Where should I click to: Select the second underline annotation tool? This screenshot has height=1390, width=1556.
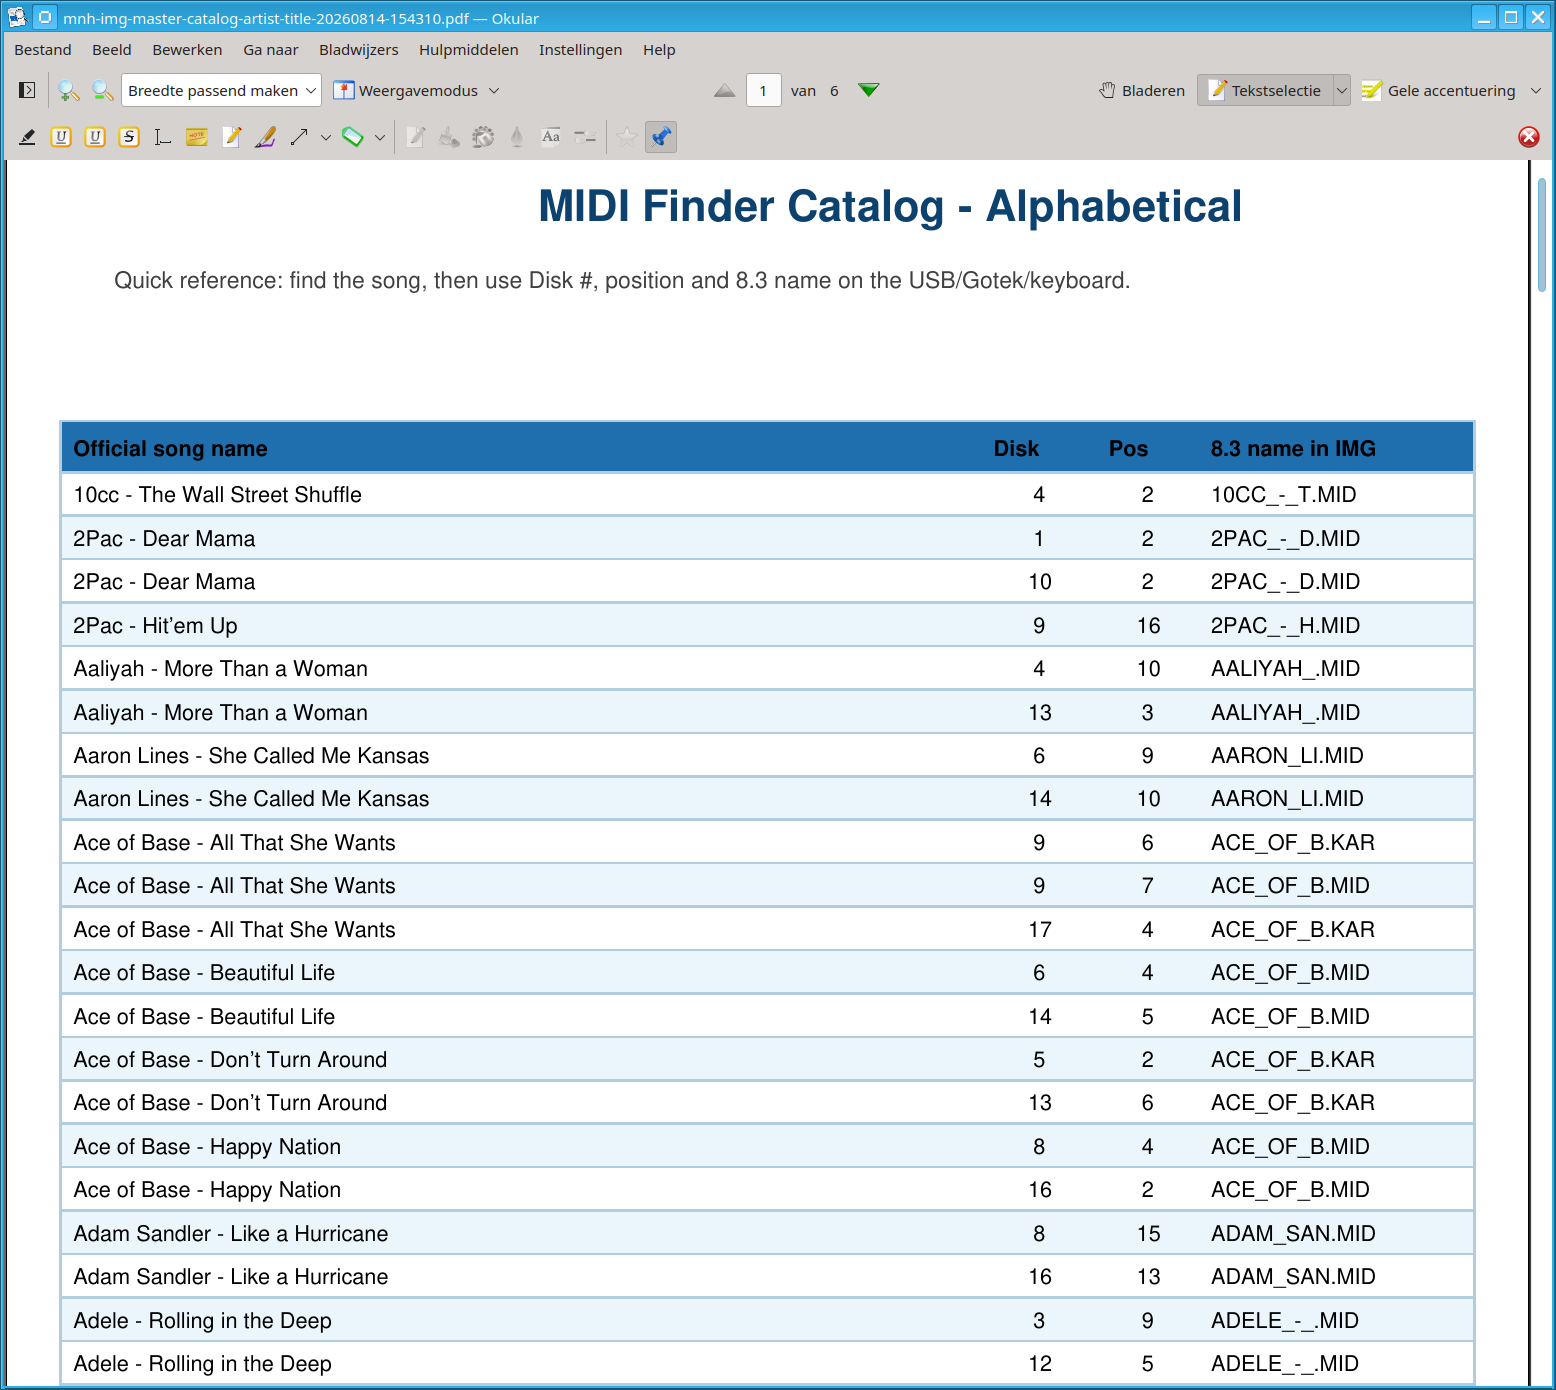[x=95, y=137]
